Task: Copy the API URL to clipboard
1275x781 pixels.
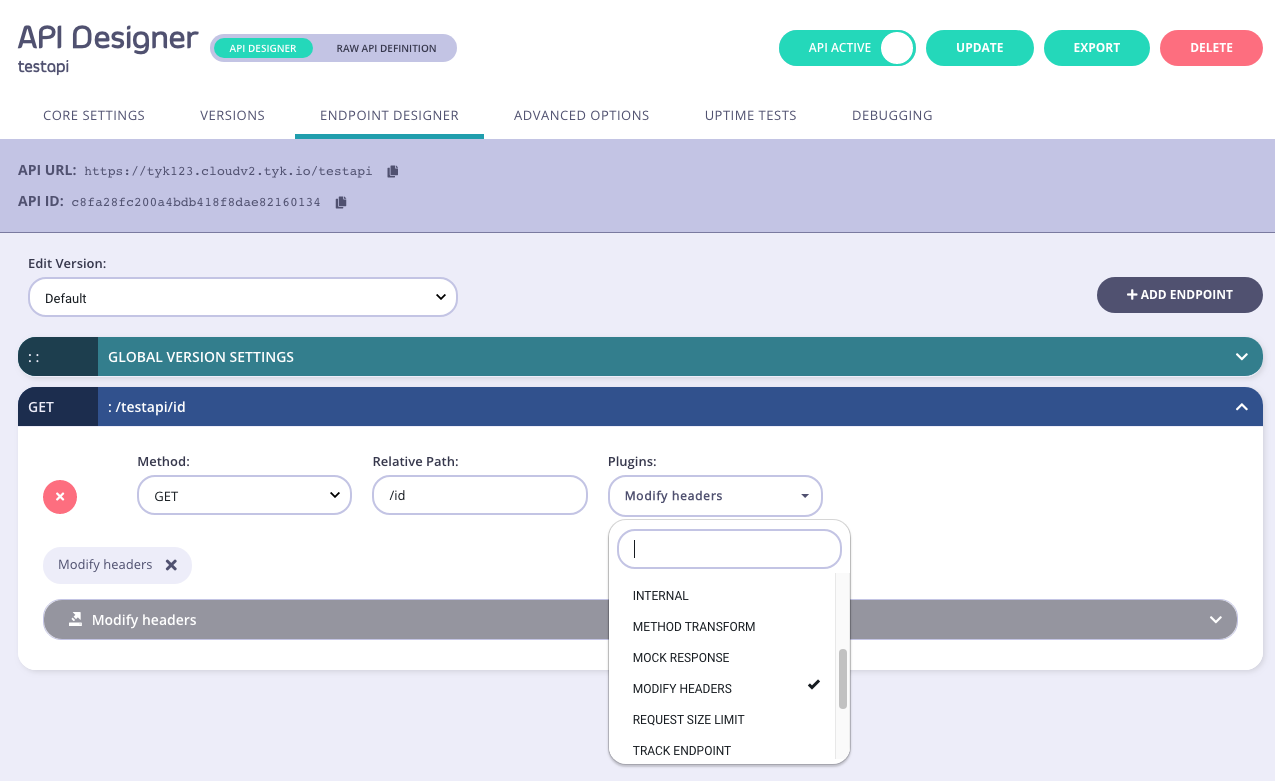Action: pos(392,171)
